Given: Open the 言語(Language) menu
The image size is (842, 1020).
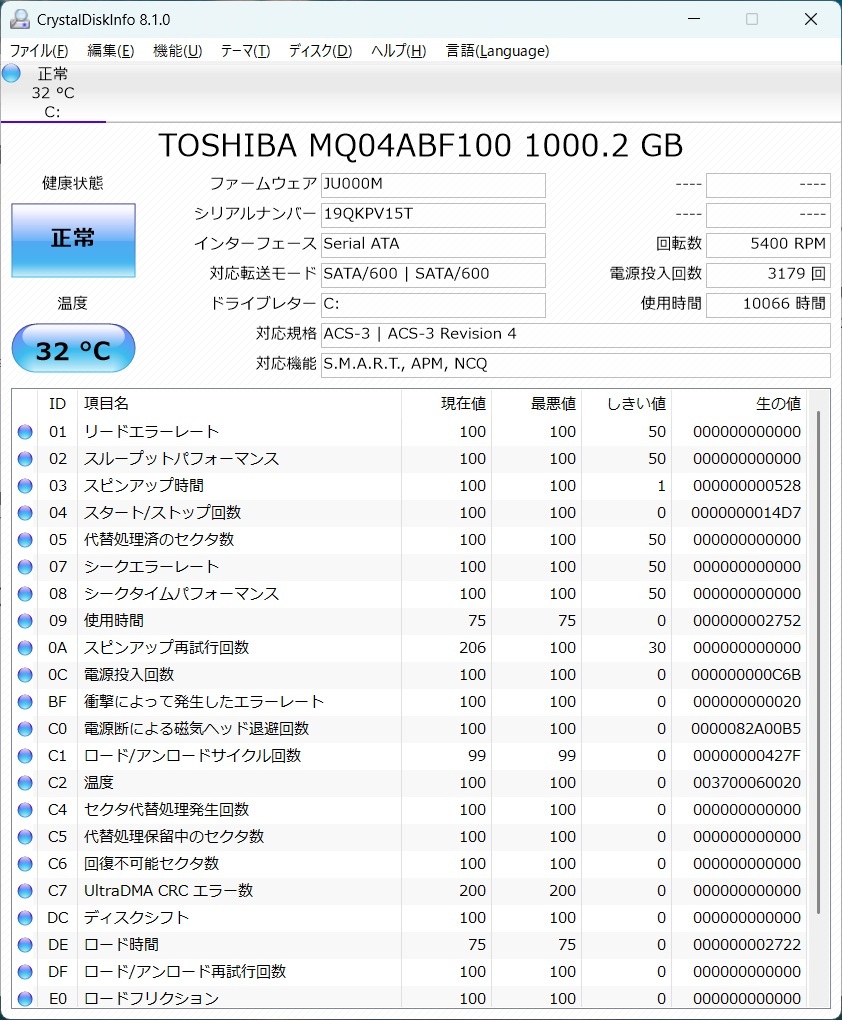Looking at the screenshot, I should pos(497,51).
